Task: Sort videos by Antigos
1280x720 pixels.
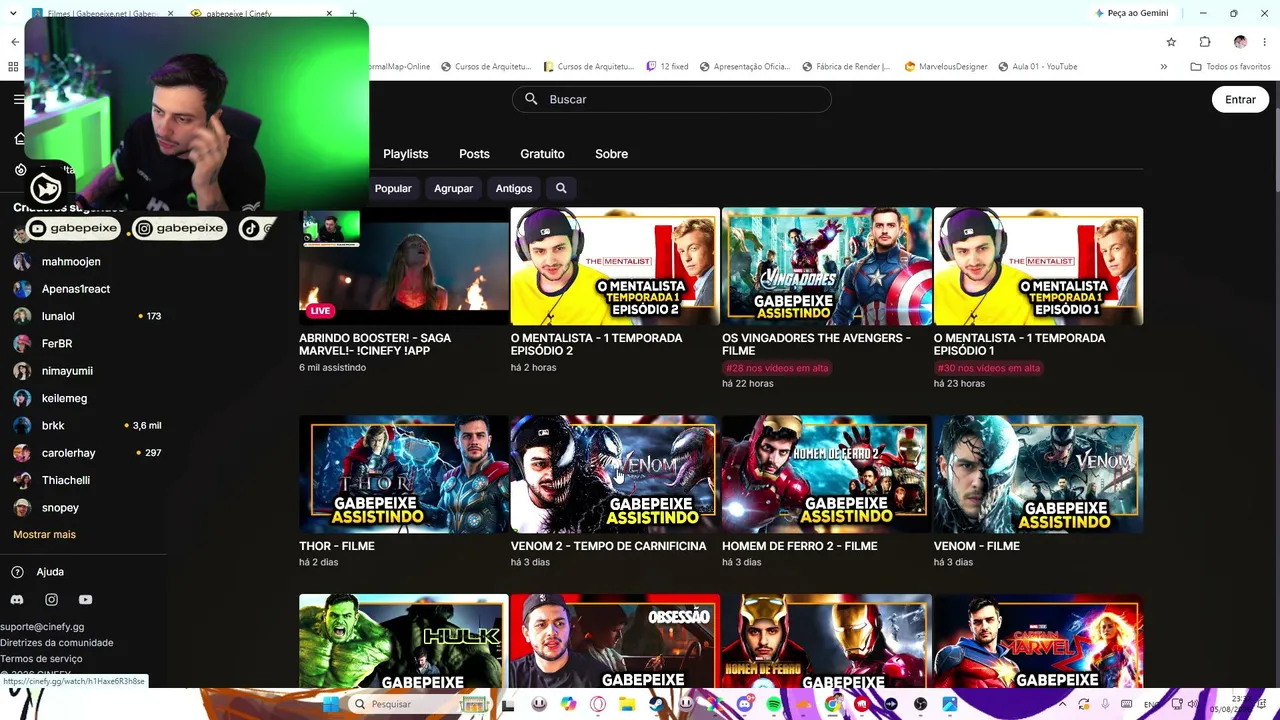Action: tap(514, 188)
